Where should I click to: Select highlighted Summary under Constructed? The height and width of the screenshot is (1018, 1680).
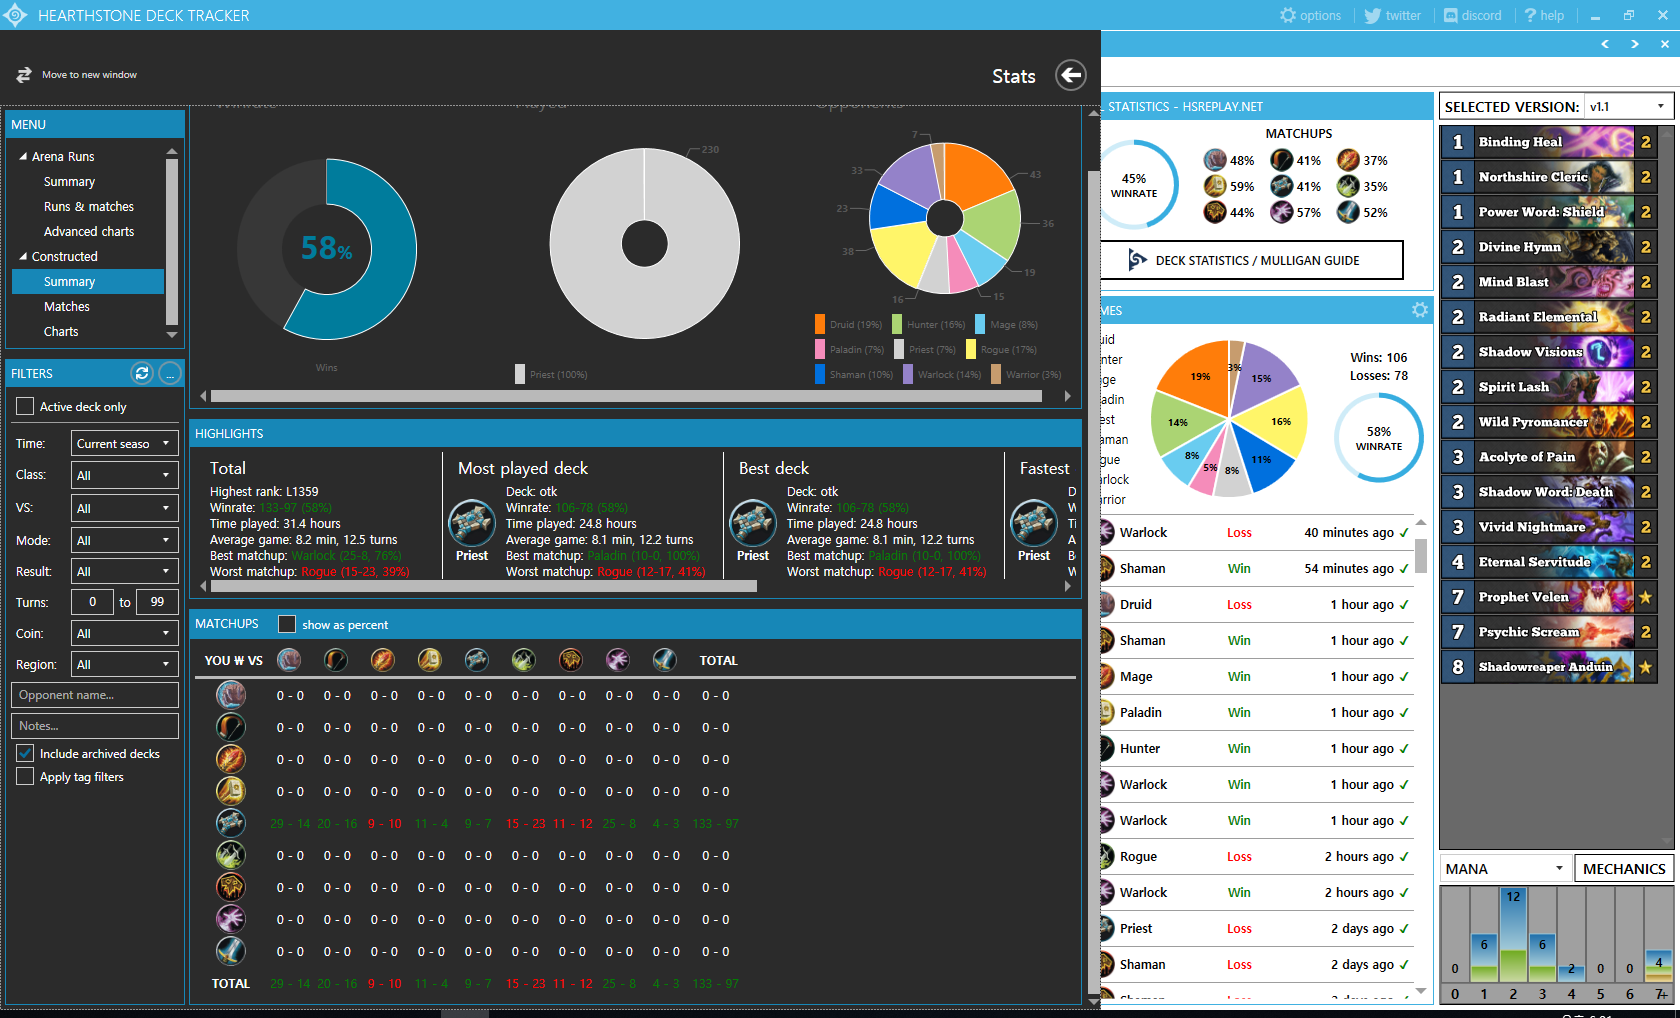[88, 281]
